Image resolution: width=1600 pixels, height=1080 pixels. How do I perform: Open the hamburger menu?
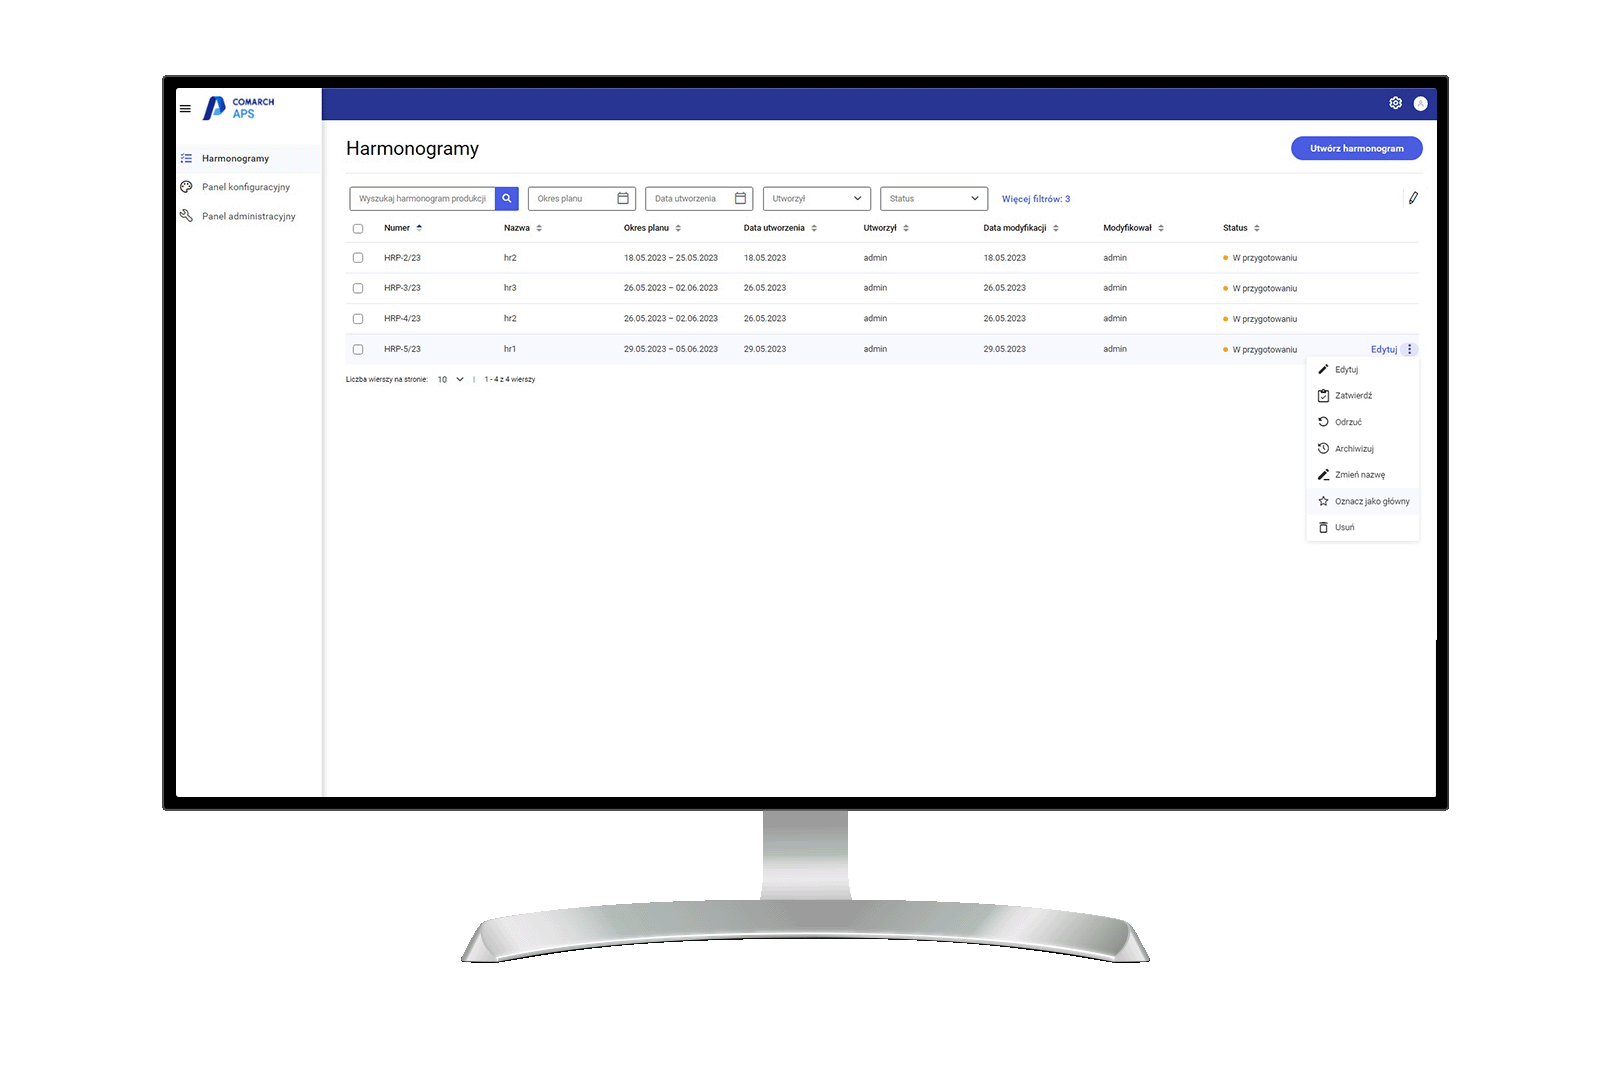[x=185, y=108]
